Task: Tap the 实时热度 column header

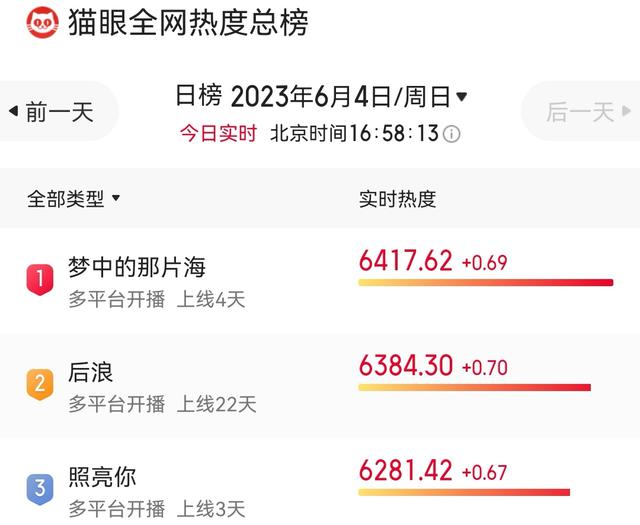Action: pyautogui.click(x=398, y=199)
